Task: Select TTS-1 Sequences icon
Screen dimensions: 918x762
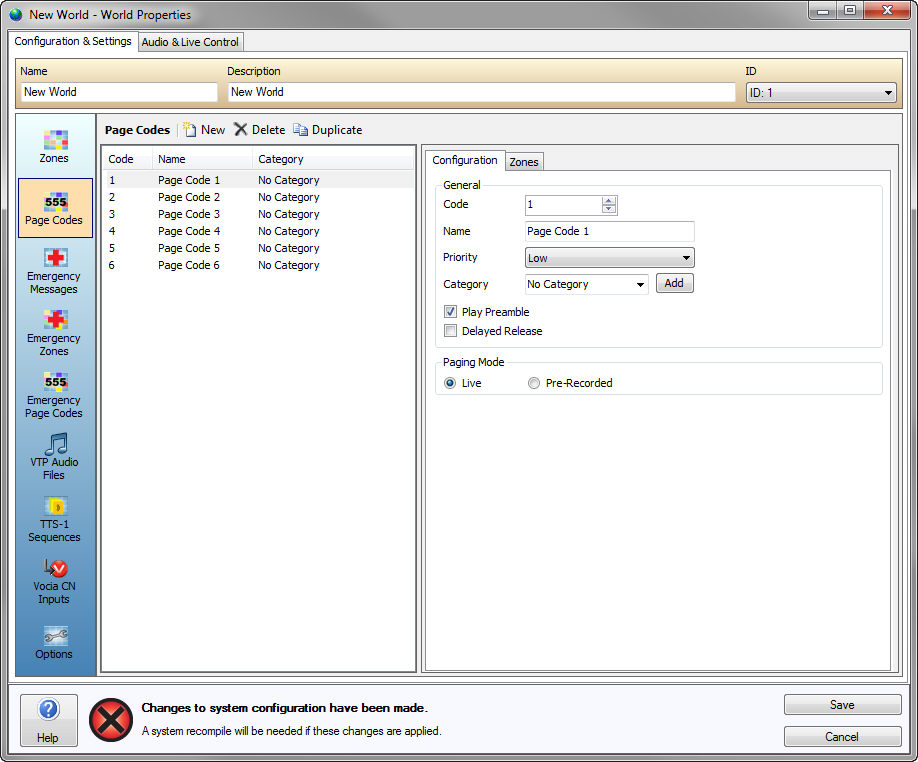Action: 54,518
